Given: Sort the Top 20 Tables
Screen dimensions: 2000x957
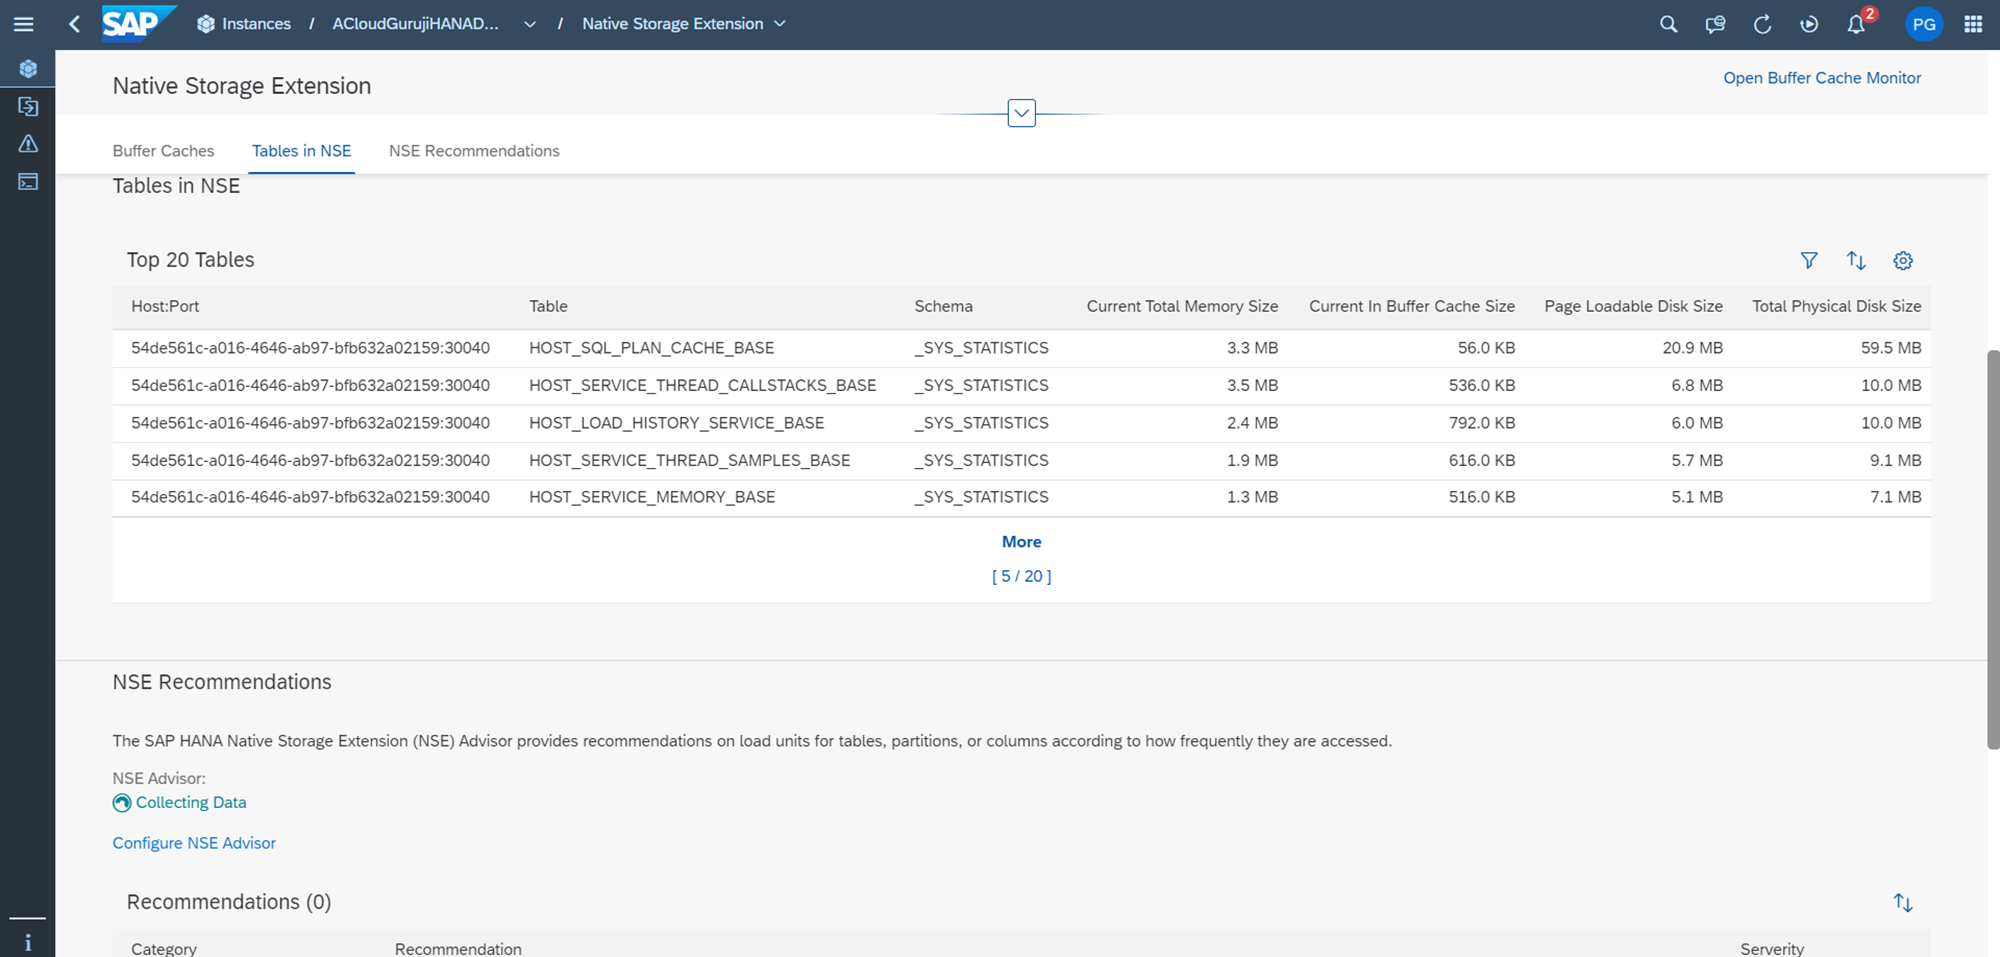Looking at the screenshot, I should (1856, 261).
